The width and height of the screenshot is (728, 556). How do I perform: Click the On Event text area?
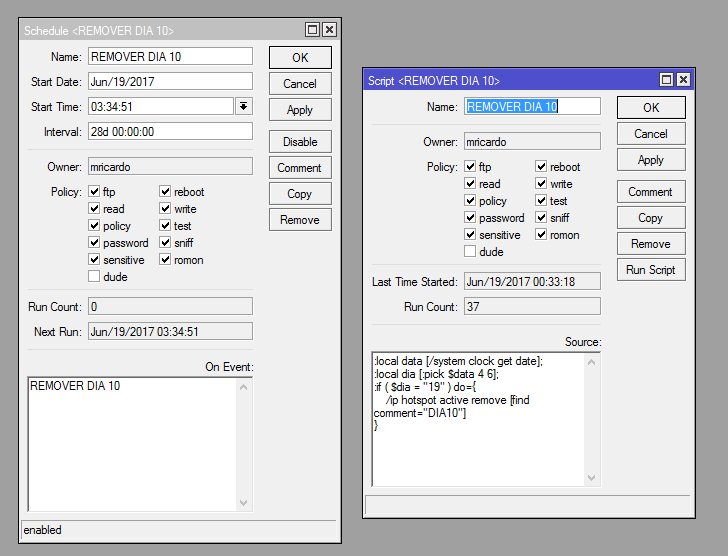click(x=132, y=444)
